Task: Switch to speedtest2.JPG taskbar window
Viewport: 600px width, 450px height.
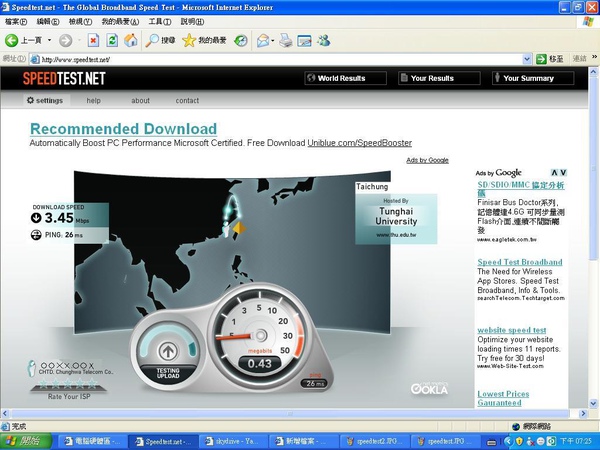Action: [375, 441]
